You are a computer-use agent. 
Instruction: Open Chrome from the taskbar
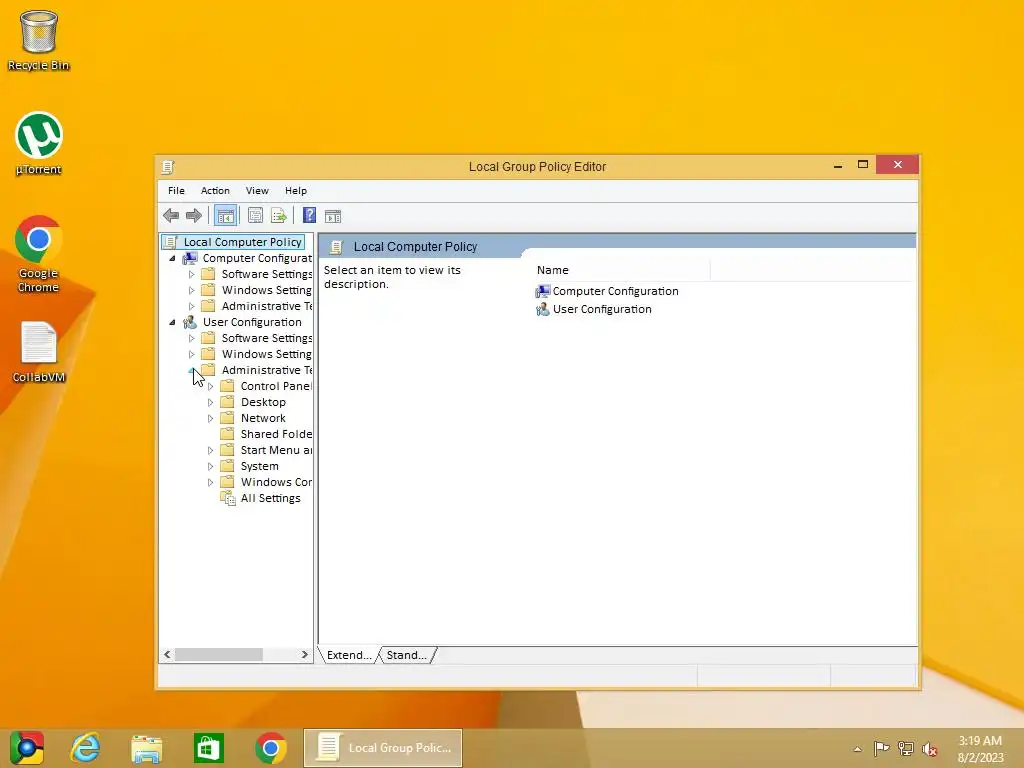click(270, 748)
